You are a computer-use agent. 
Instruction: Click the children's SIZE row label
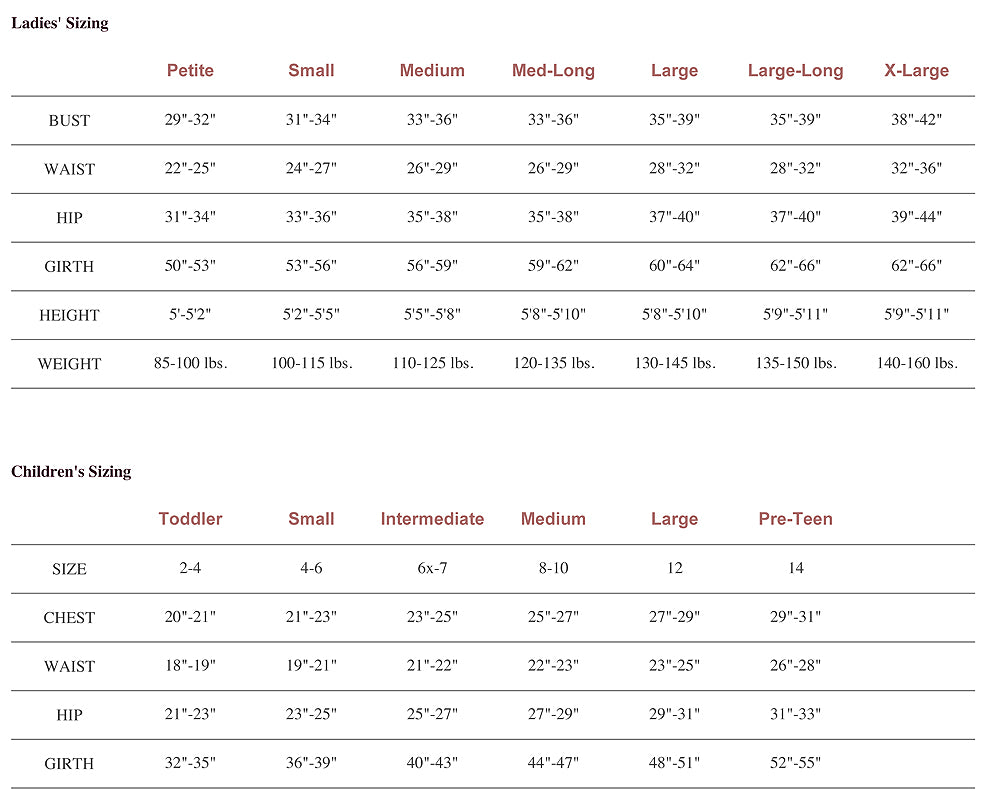[x=69, y=569]
